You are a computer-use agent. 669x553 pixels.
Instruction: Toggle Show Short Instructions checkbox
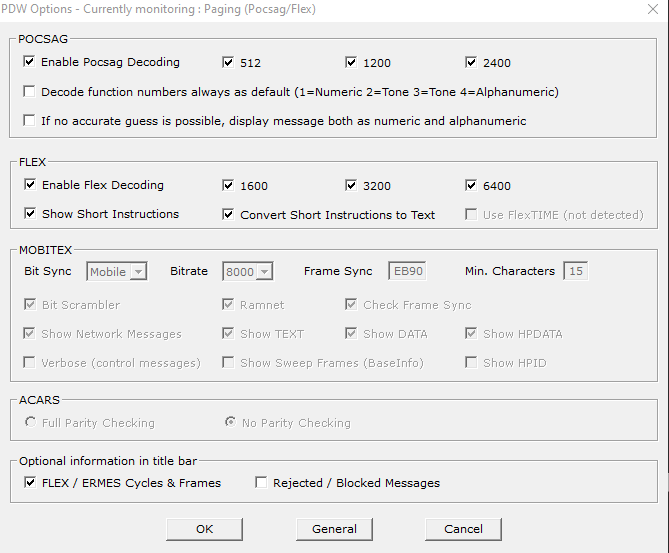pyautogui.click(x=30, y=213)
